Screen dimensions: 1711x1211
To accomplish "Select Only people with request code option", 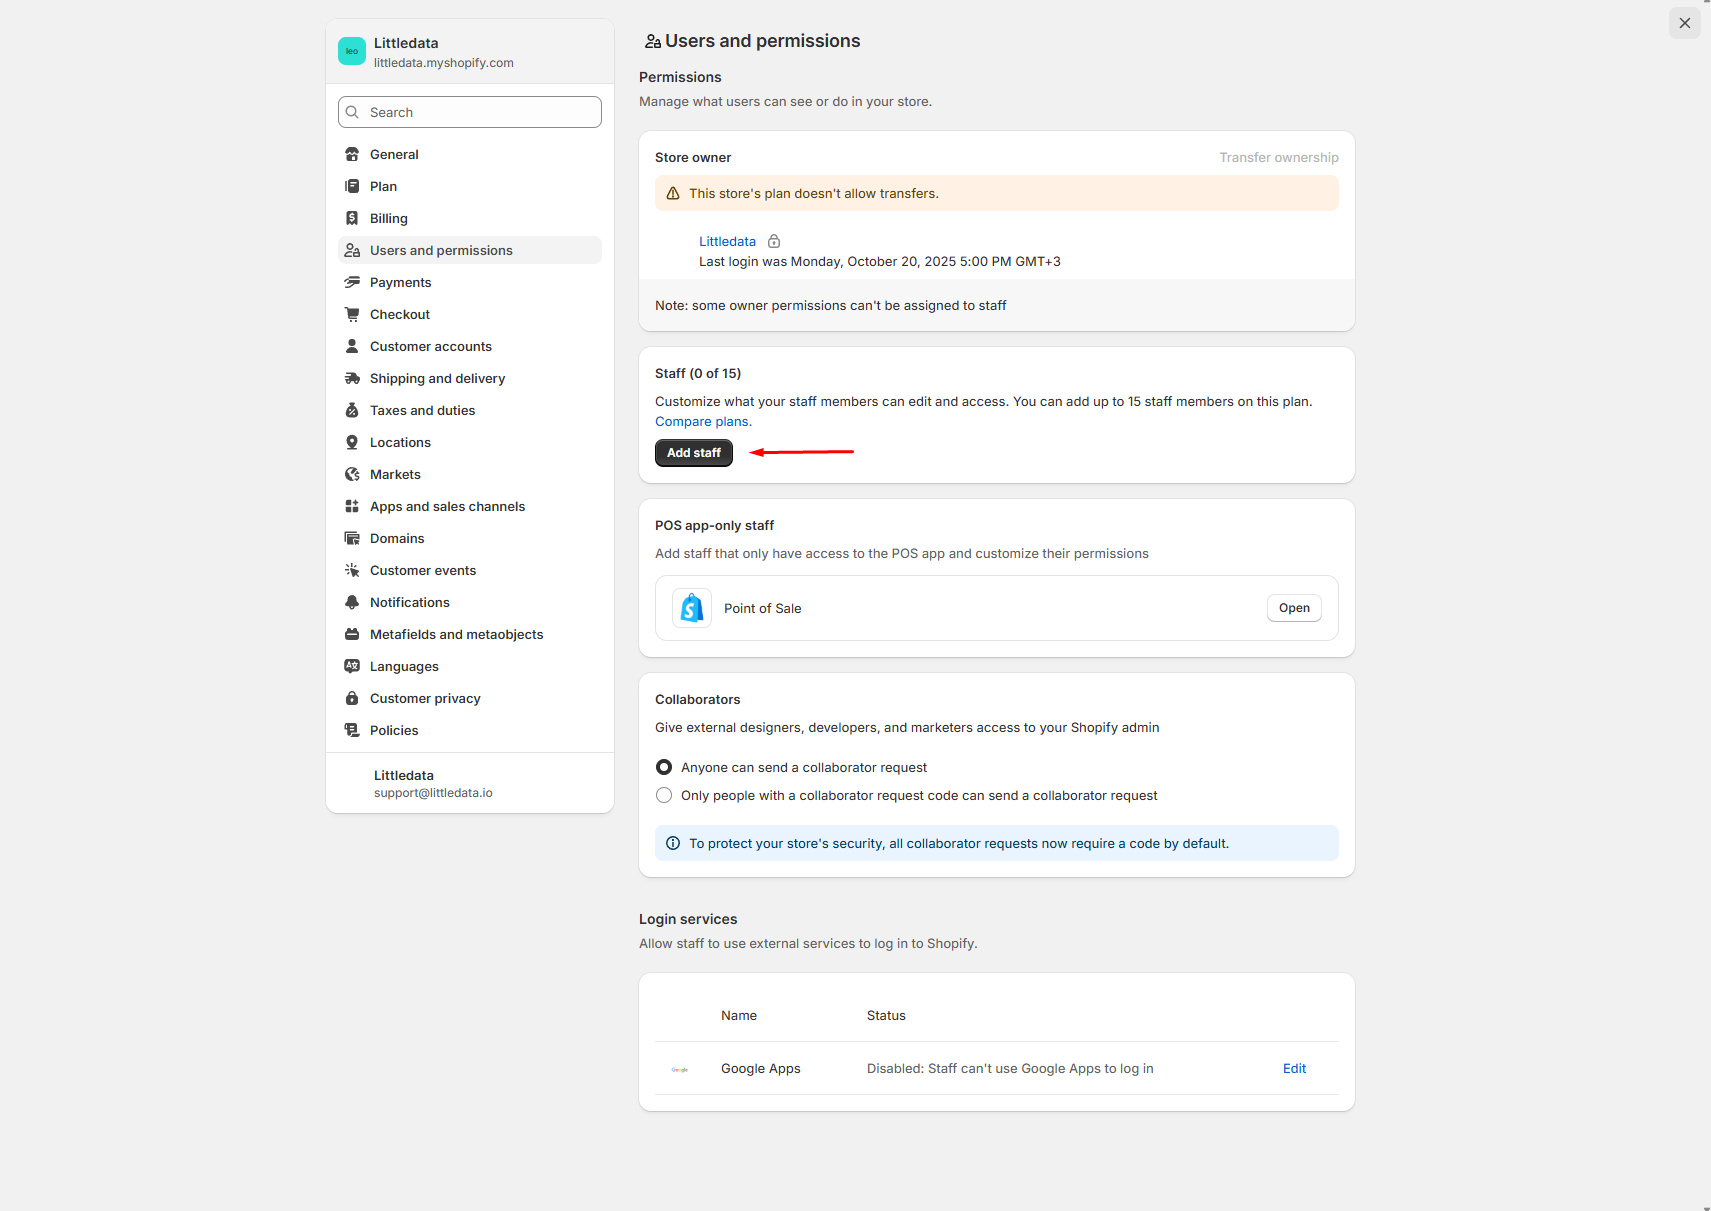I will [664, 795].
